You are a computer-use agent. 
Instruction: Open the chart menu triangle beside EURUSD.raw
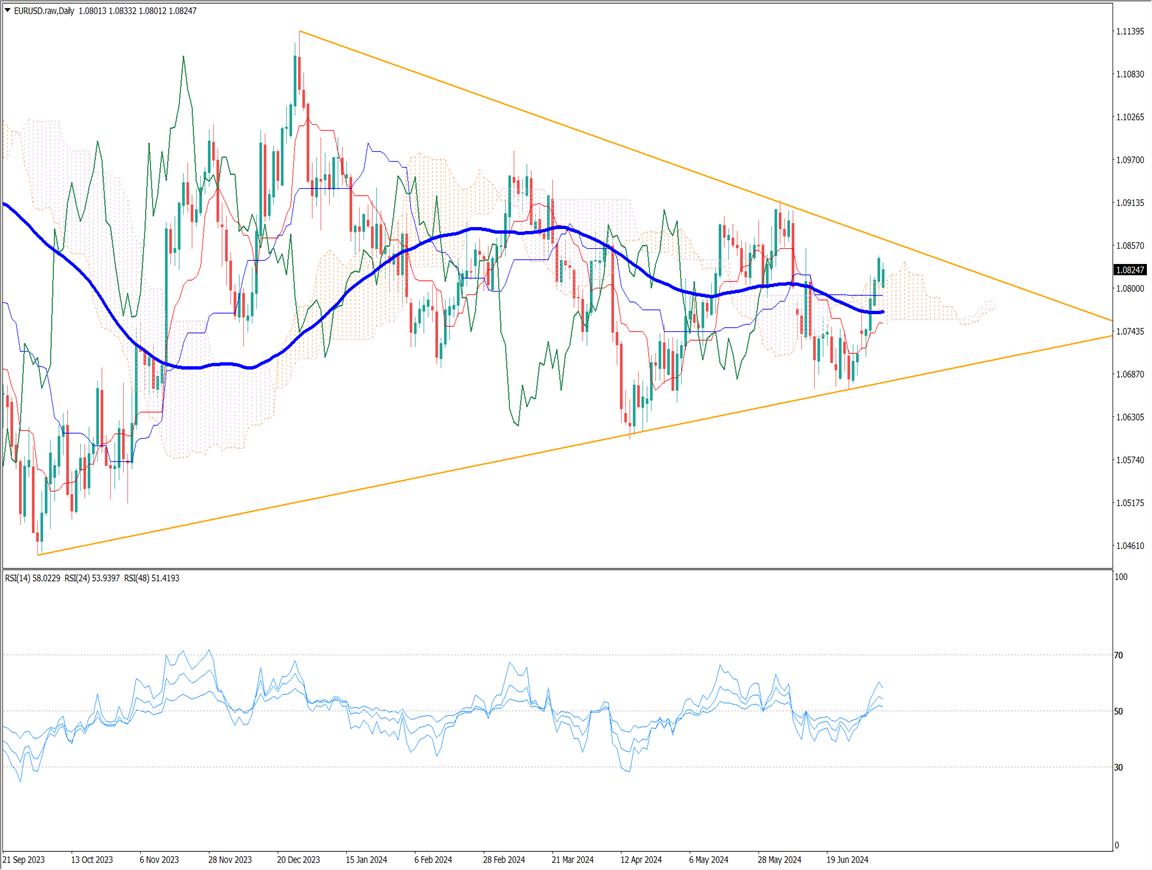[x=8, y=10]
